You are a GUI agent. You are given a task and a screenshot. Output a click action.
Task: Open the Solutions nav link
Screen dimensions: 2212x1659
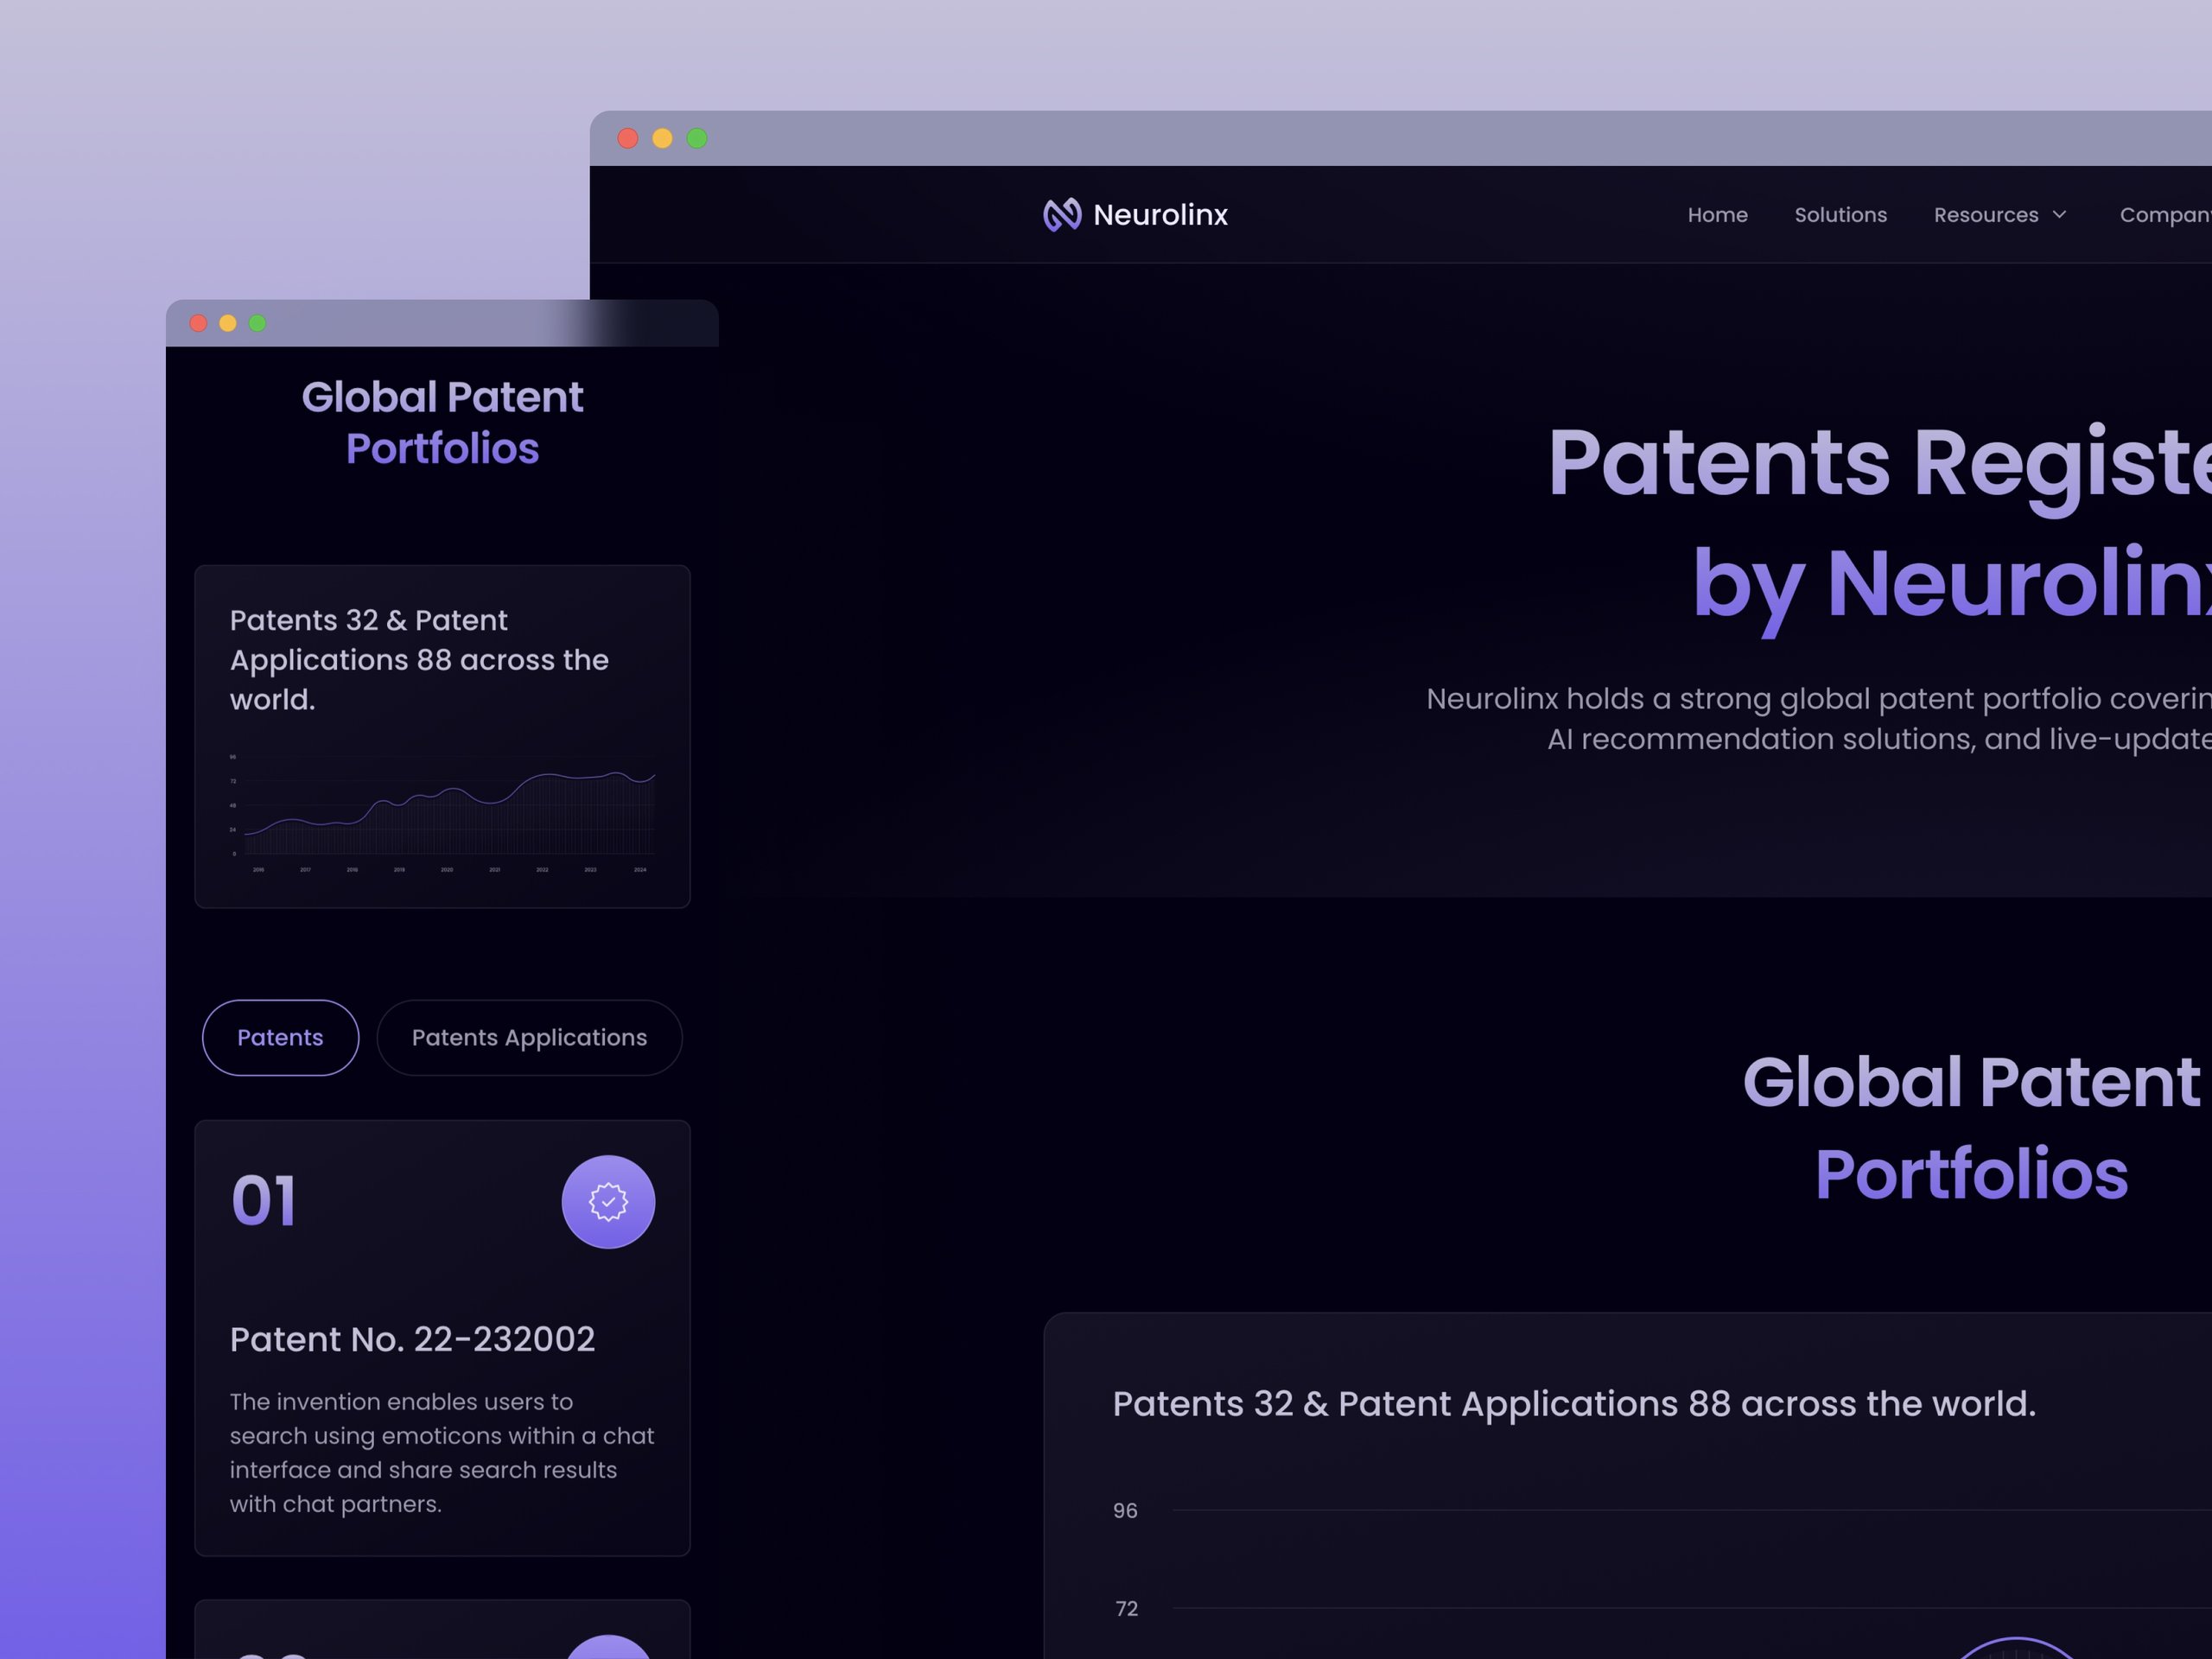point(1840,215)
